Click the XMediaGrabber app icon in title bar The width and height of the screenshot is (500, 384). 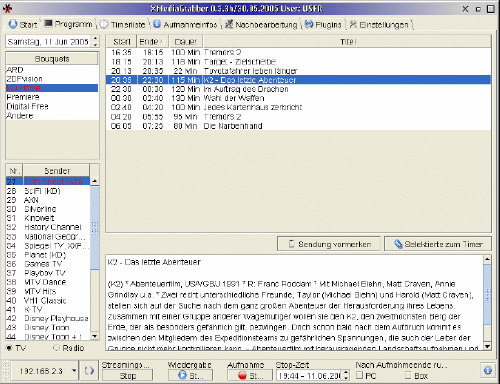click(7, 8)
